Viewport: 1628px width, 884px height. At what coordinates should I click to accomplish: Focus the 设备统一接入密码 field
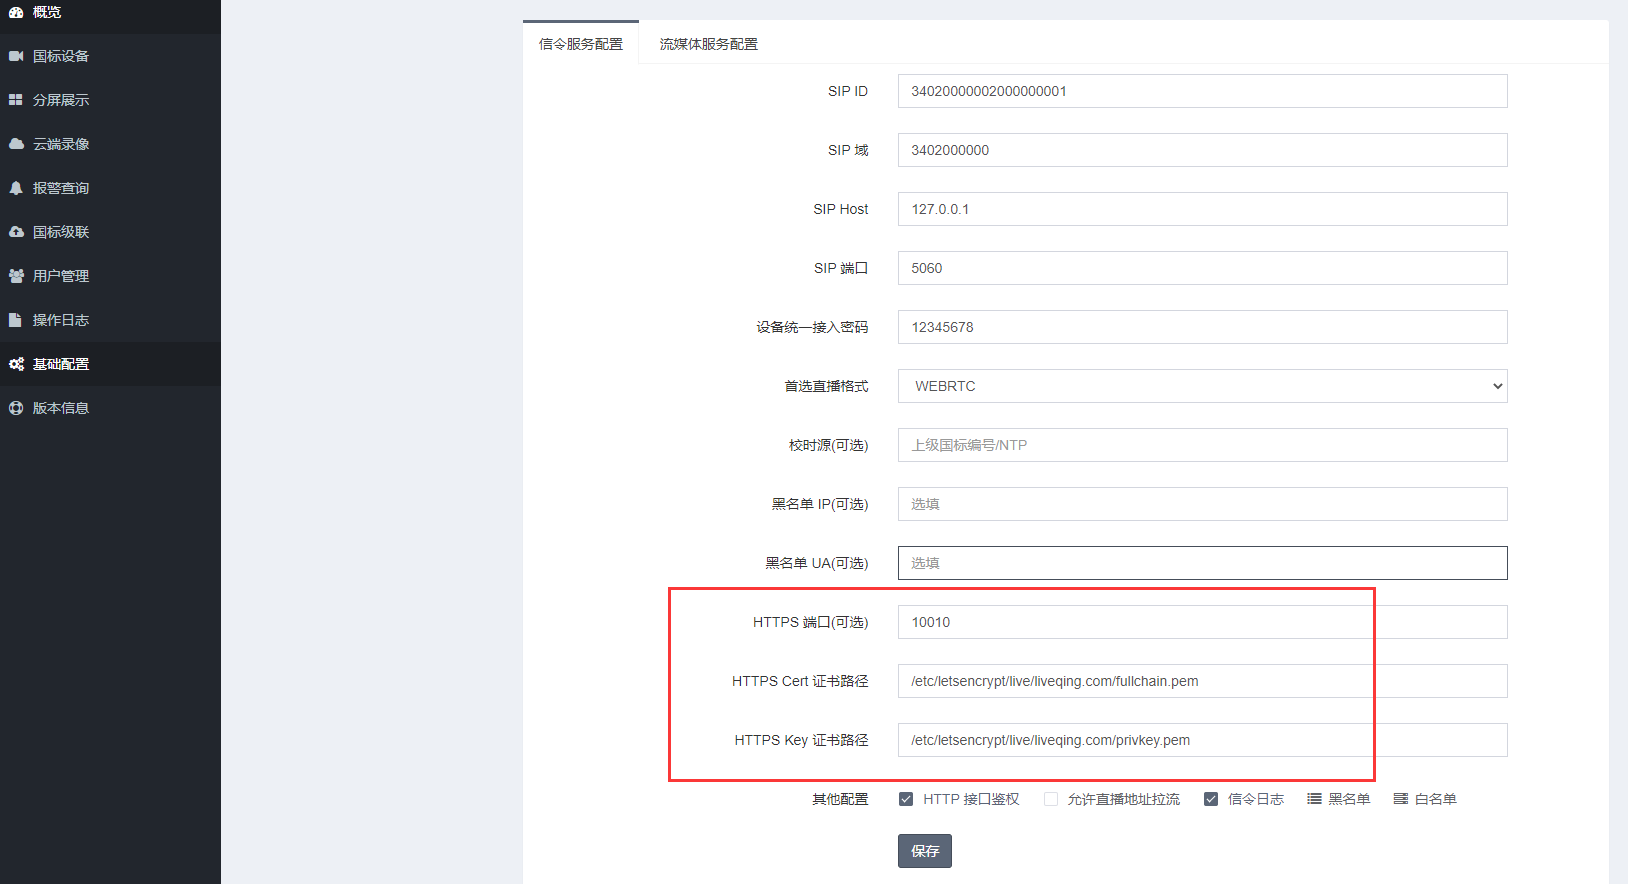[1203, 327]
